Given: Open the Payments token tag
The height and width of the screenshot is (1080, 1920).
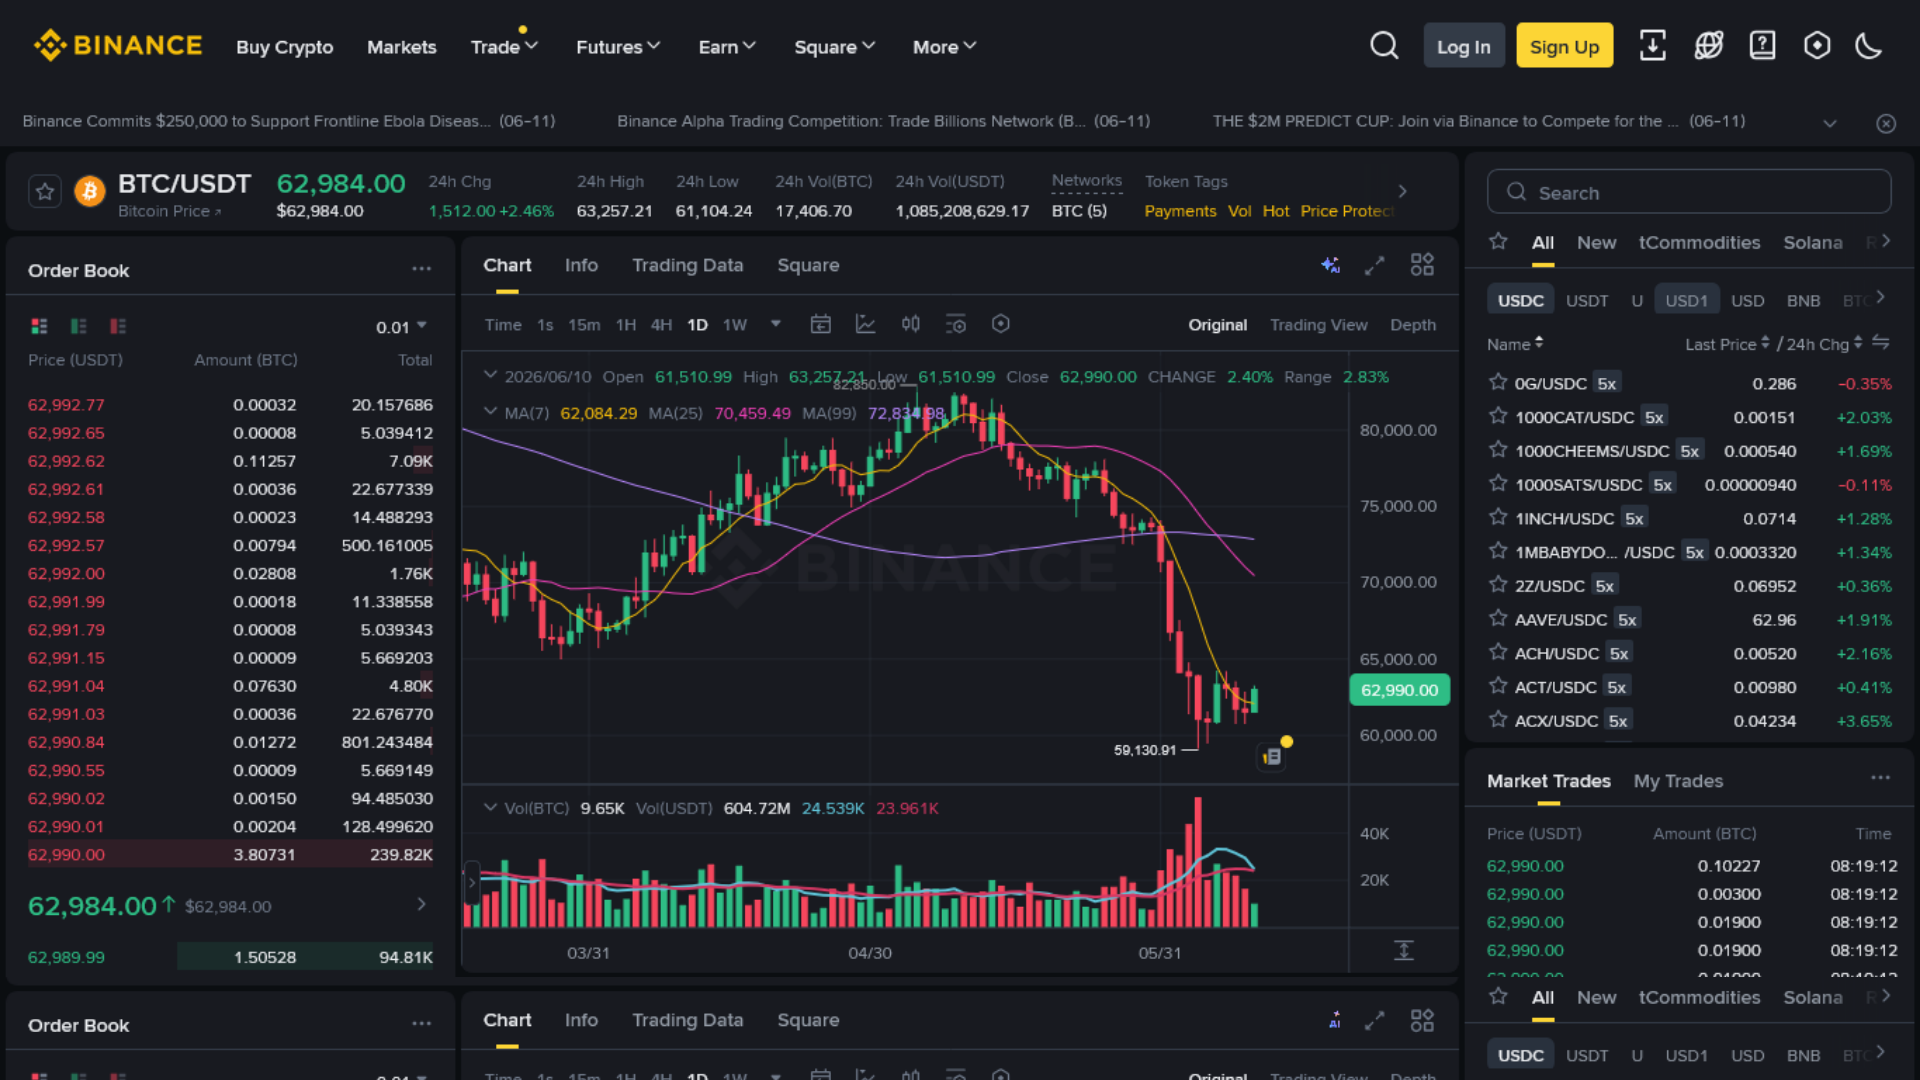Looking at the screenshot, I should click(1180, 211).
